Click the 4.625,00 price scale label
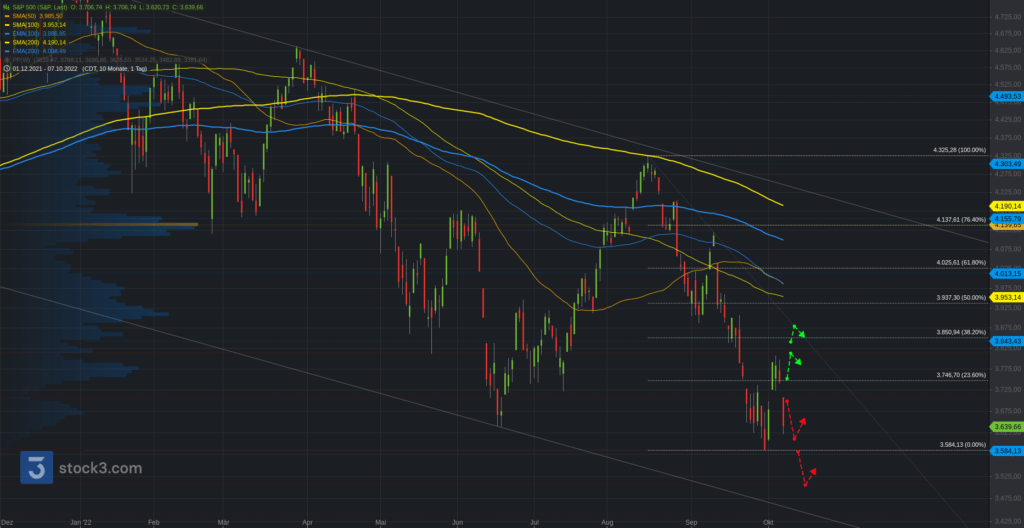 (x=1006, y=50)
